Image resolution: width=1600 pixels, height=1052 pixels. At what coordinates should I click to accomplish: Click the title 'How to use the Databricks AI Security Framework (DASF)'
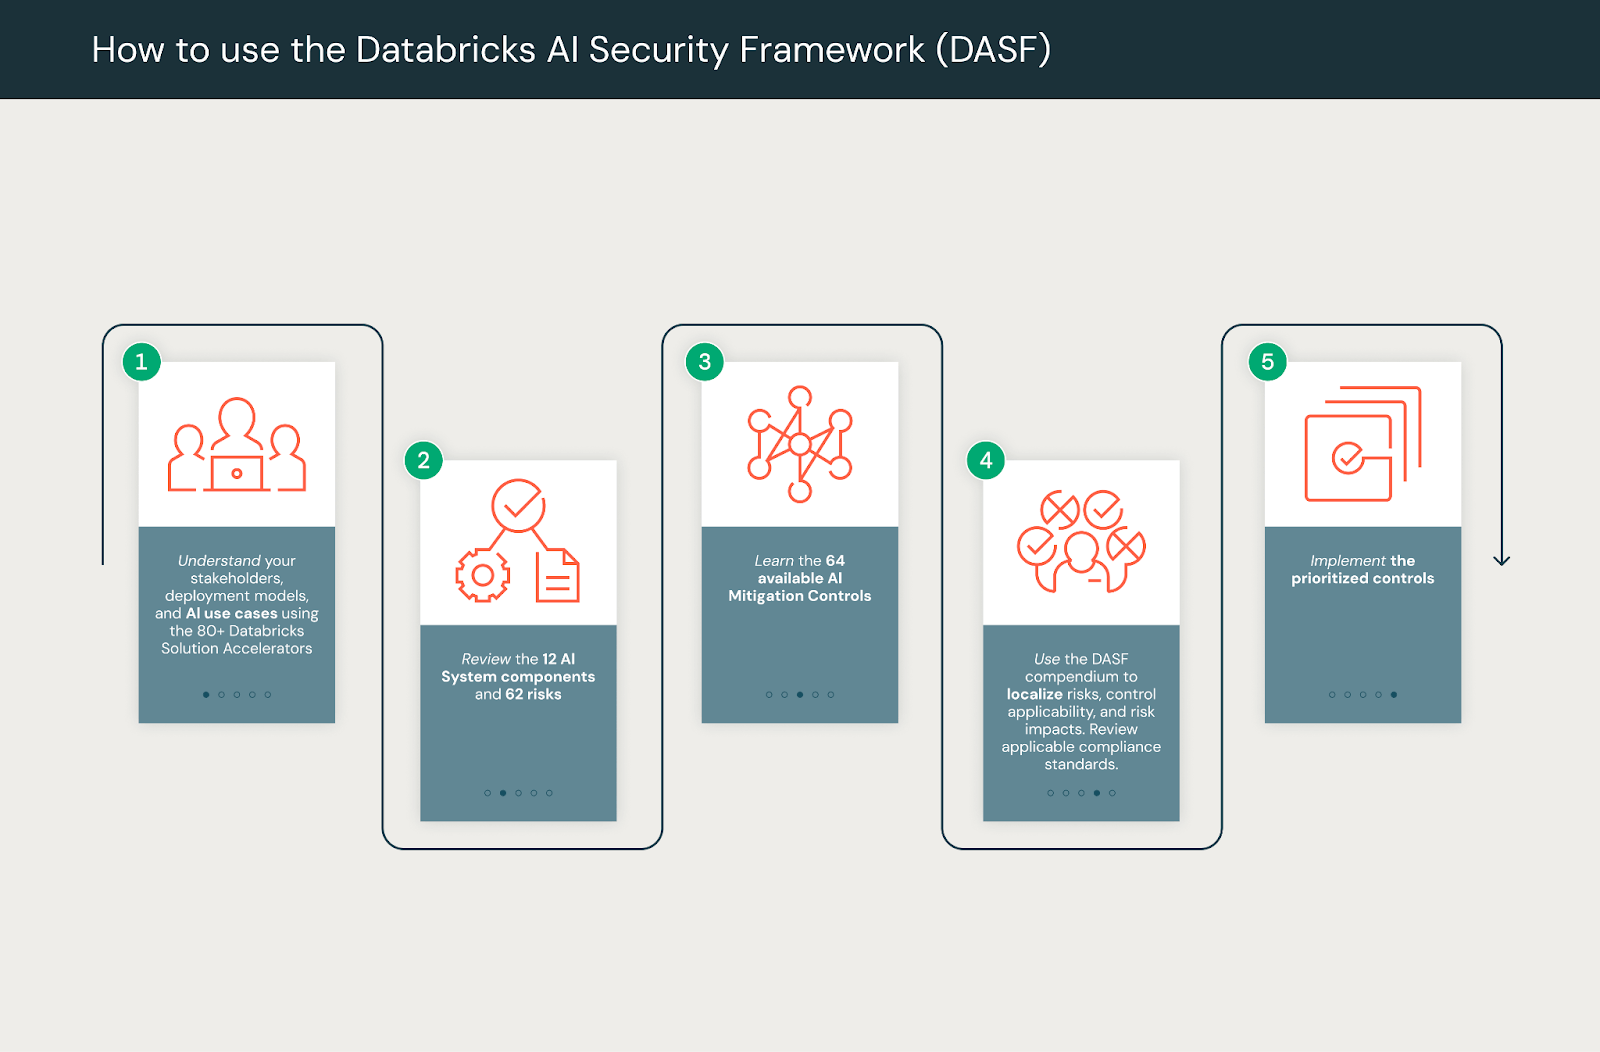pos(571,50)
